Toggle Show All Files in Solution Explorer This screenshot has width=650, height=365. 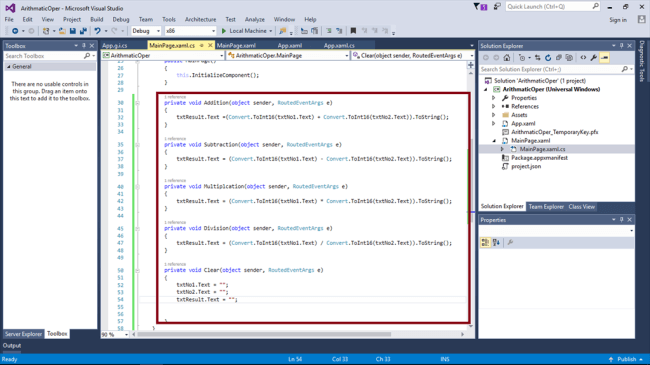point(569,58)
